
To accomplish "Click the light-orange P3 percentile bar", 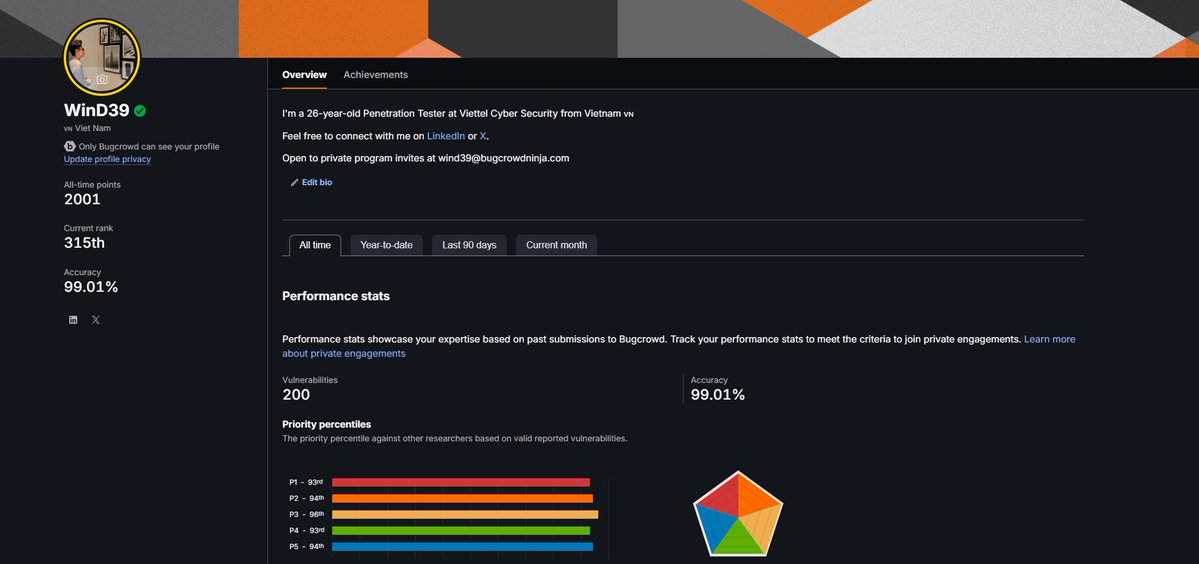I will click(465, 514).
